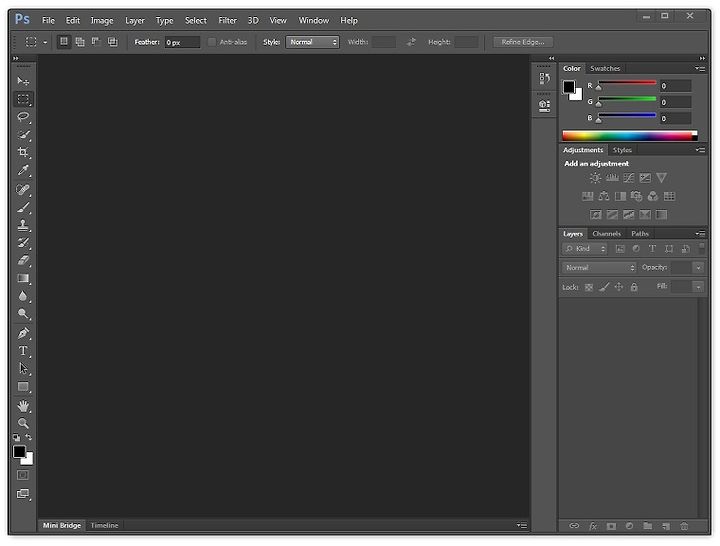Select the Spot Healing Brush tool

click(23, 189)
